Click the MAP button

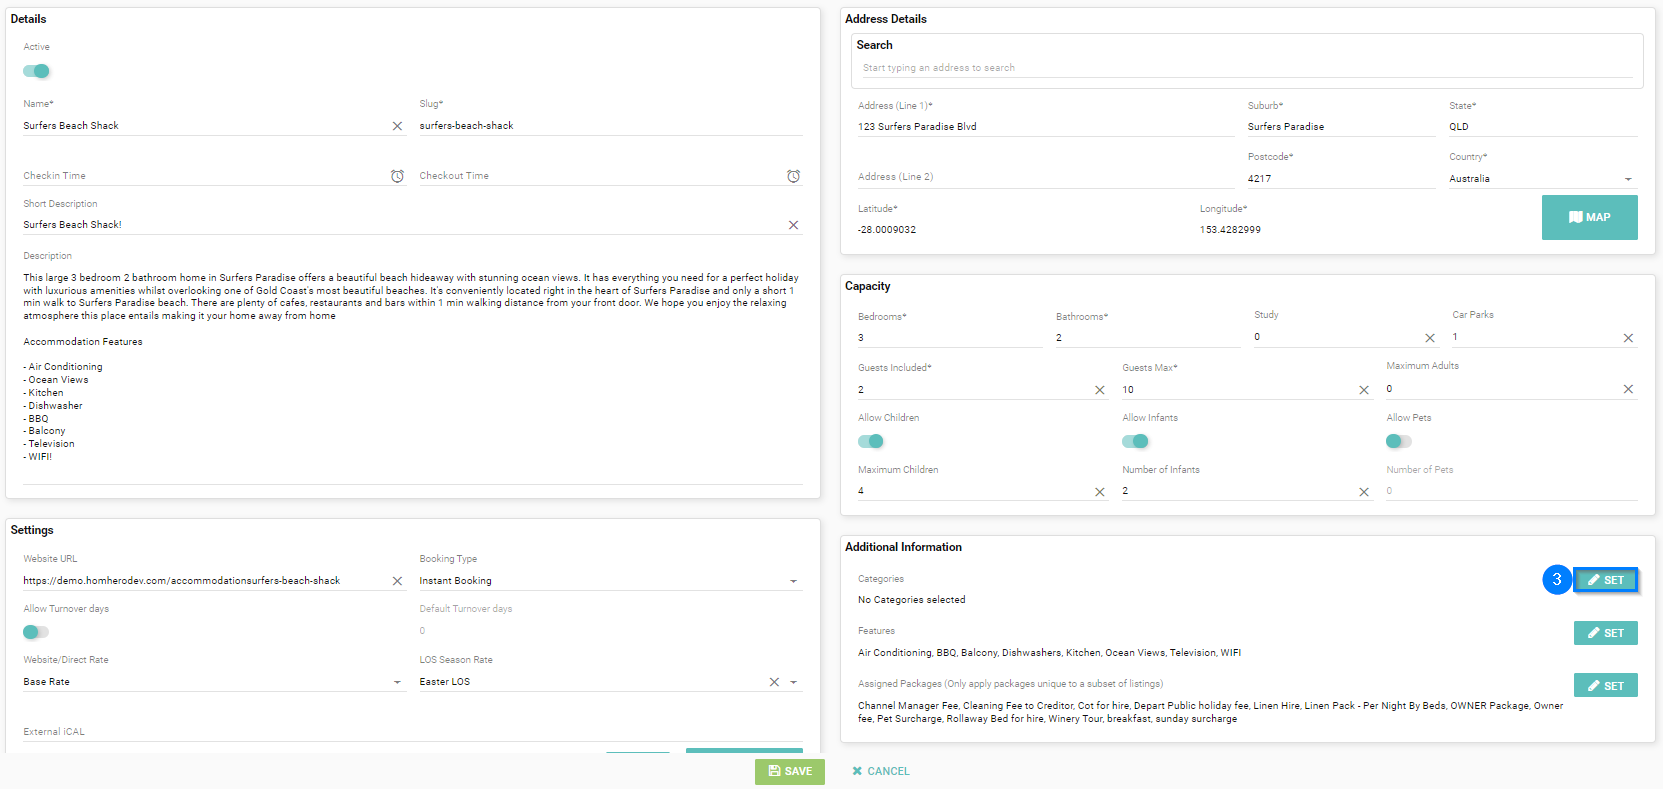(1589, 217)
